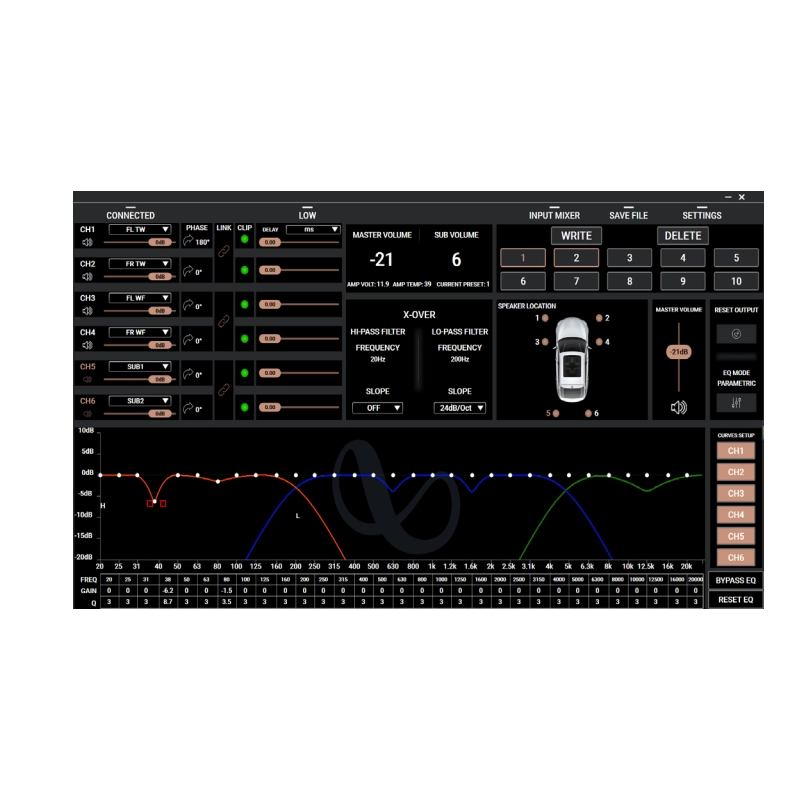
Task: Open the Settings menu
Action: [x=701, y=215]
